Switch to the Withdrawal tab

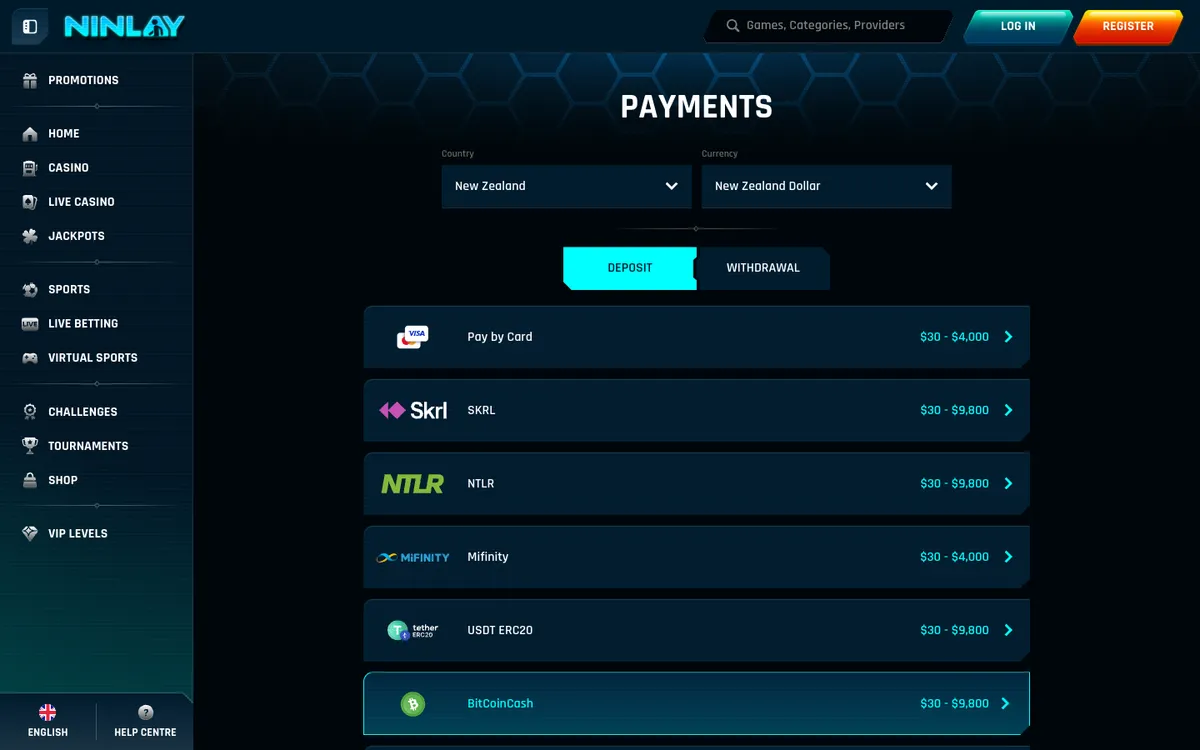click(x=763, y=268)
